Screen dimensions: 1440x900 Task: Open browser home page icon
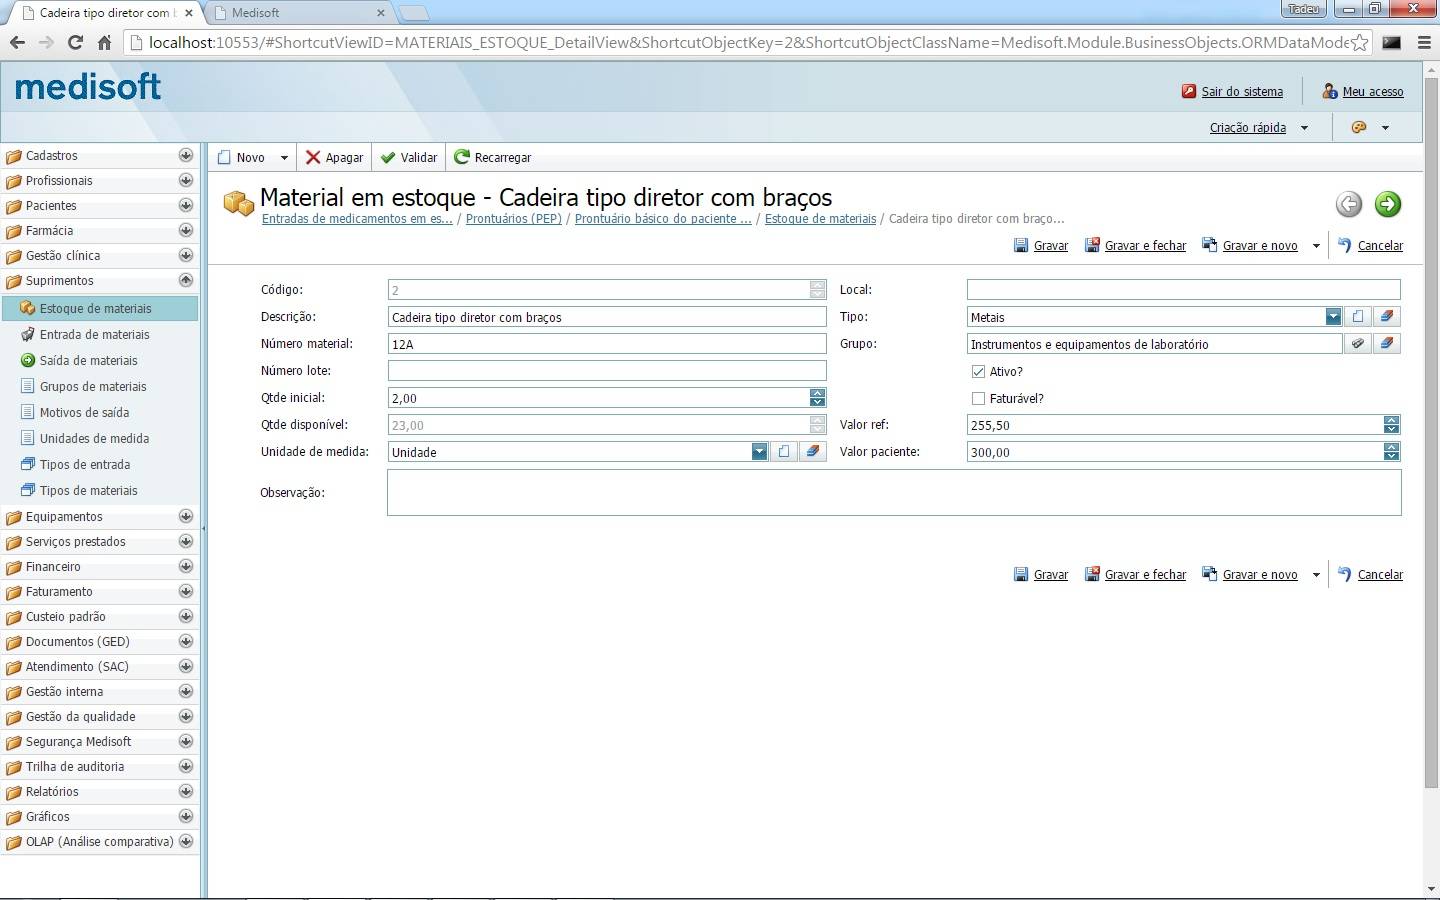click(x=104, y=42)
